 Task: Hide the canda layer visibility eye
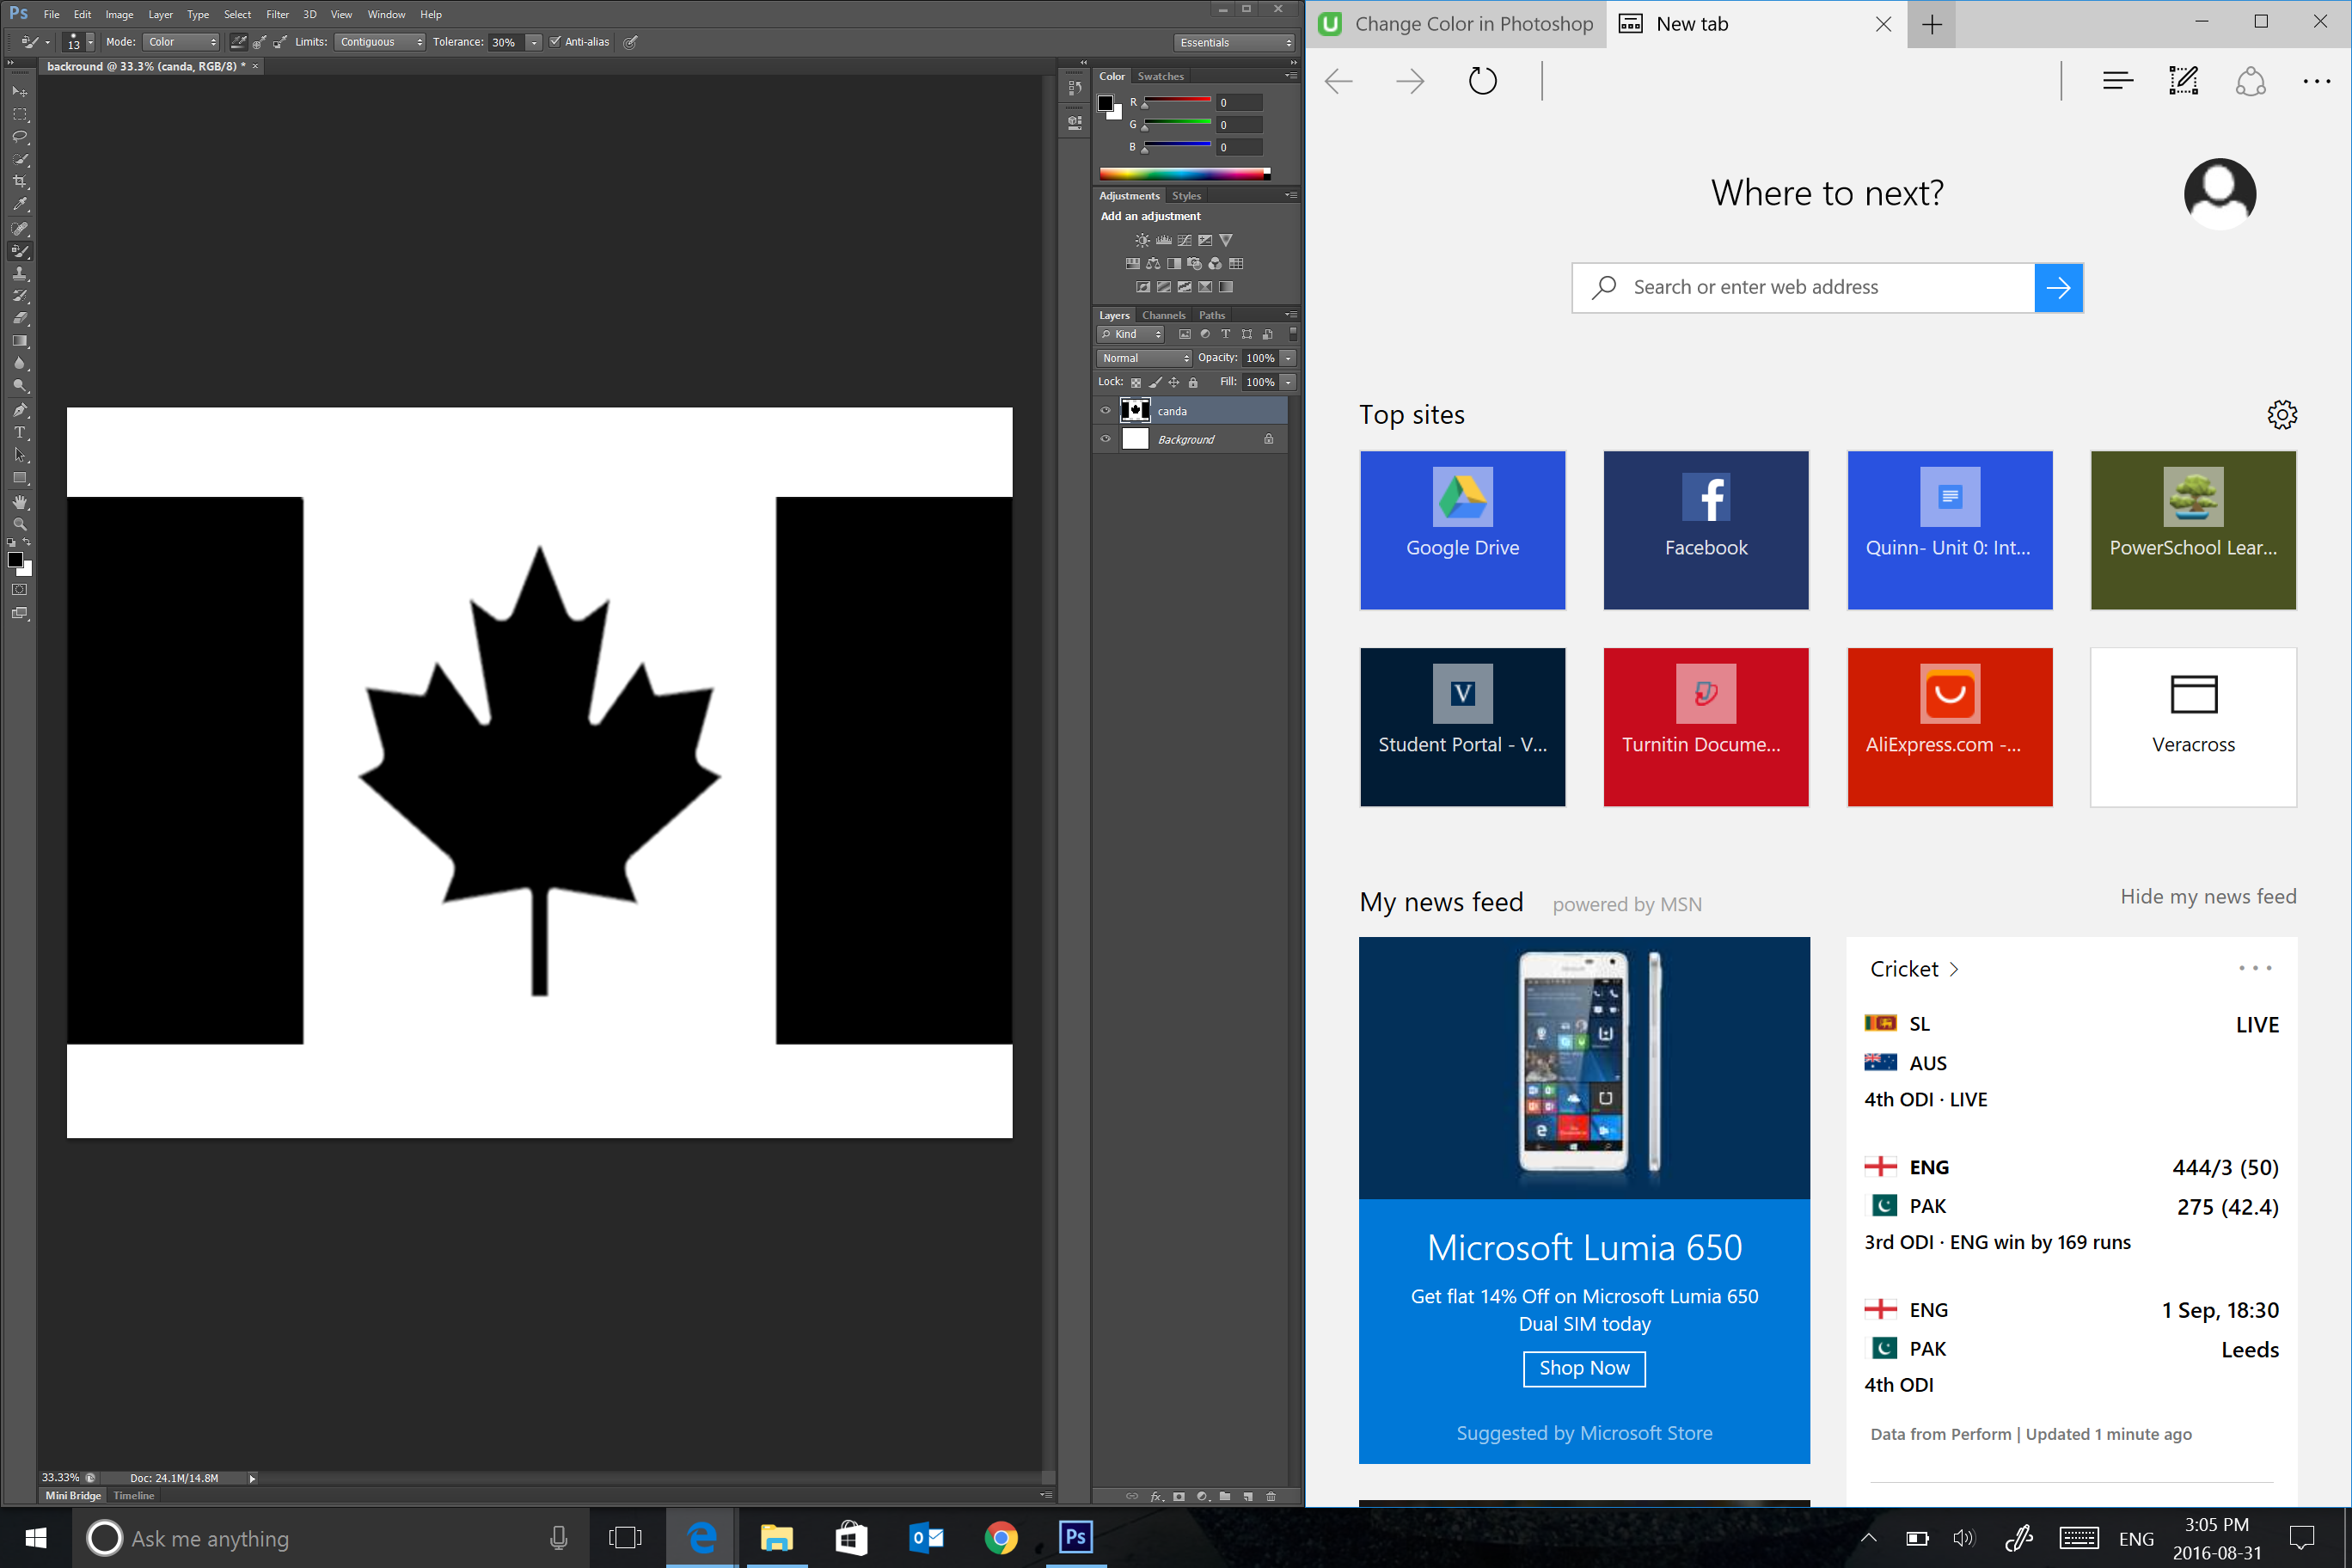pyautogui.click(x=1105, y=410)
